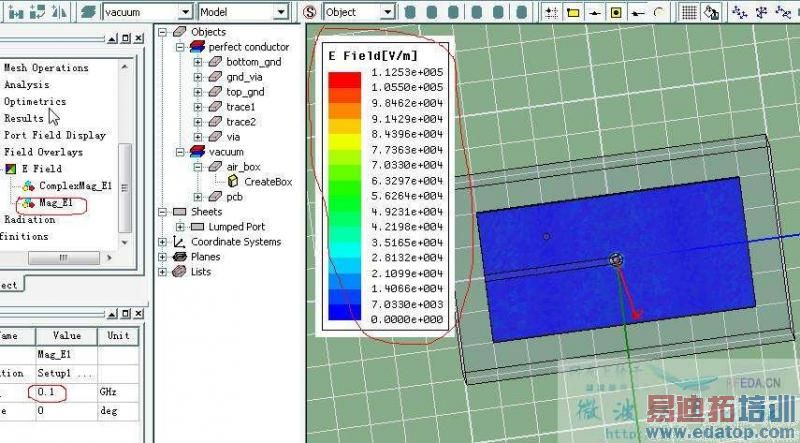Collapse the air_box node

click(x=198, y=167)
